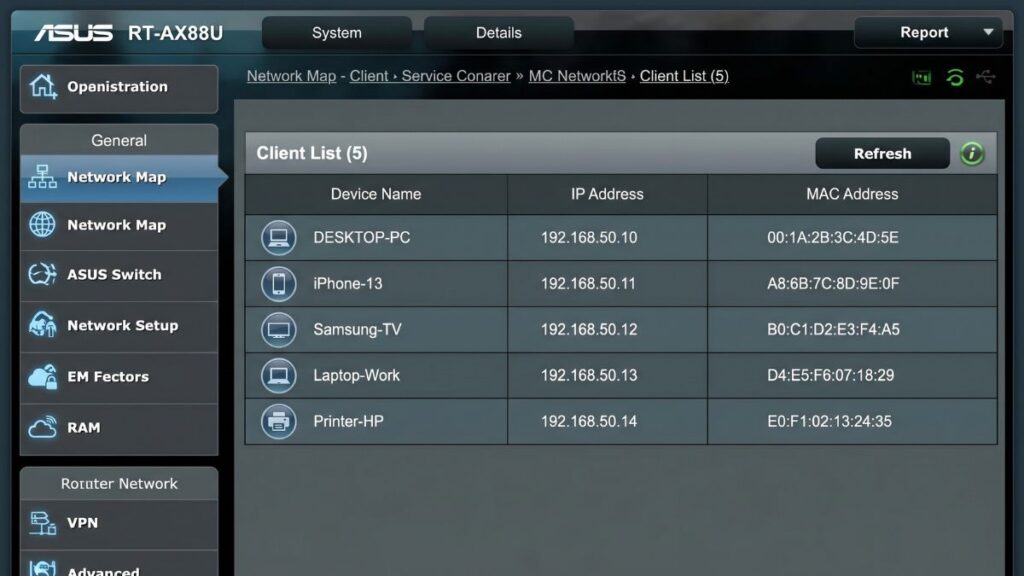
Task: Click the Refresh button
Action: (x=882, y=153)
